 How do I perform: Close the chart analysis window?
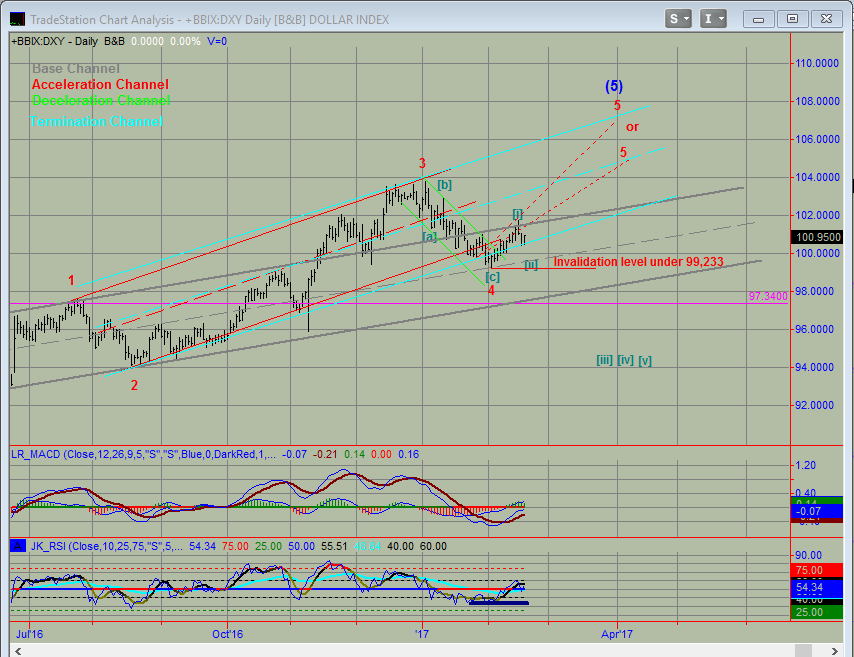[826, 19]
